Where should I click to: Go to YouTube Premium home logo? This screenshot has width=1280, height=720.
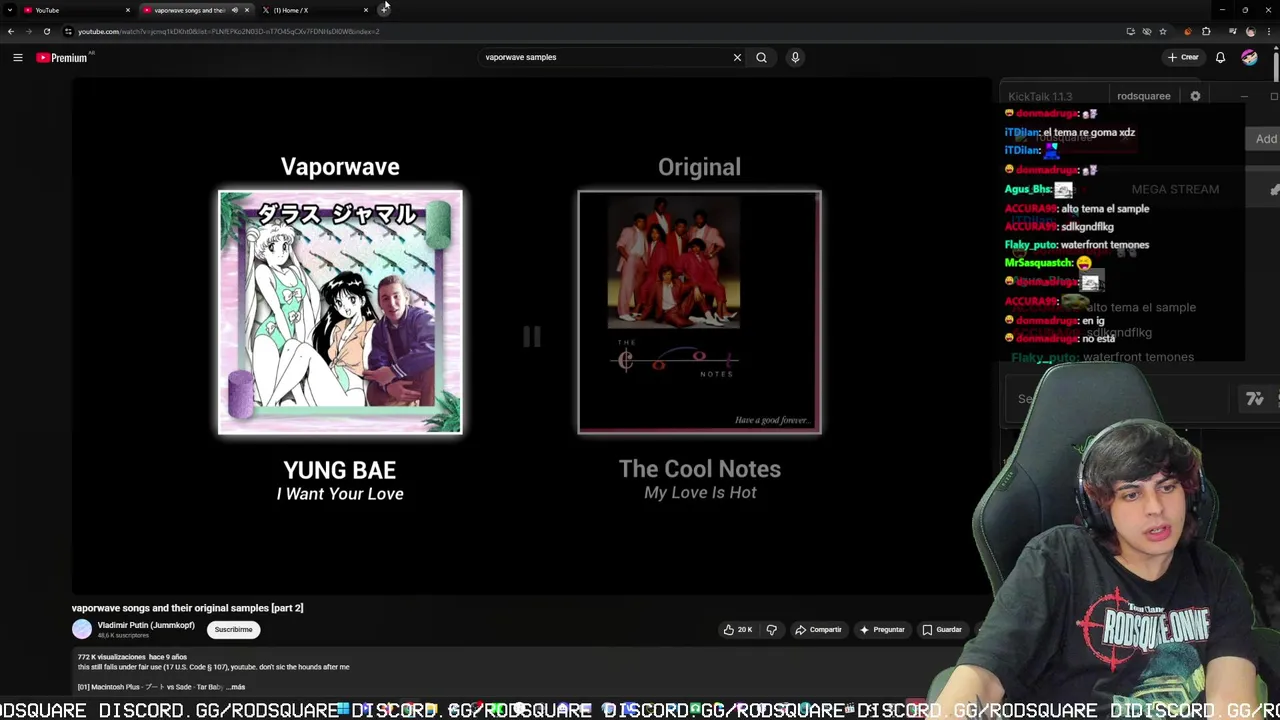[62, 58]
